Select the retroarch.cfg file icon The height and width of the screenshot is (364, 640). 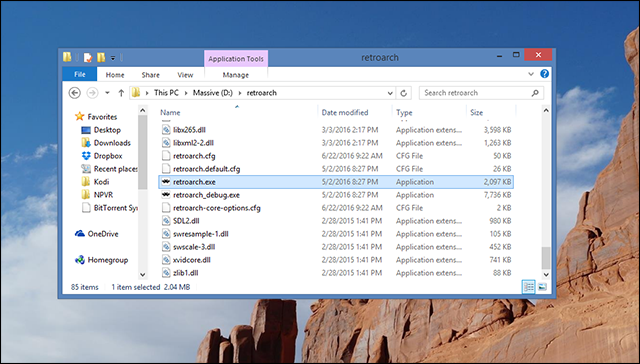point(166,156)
